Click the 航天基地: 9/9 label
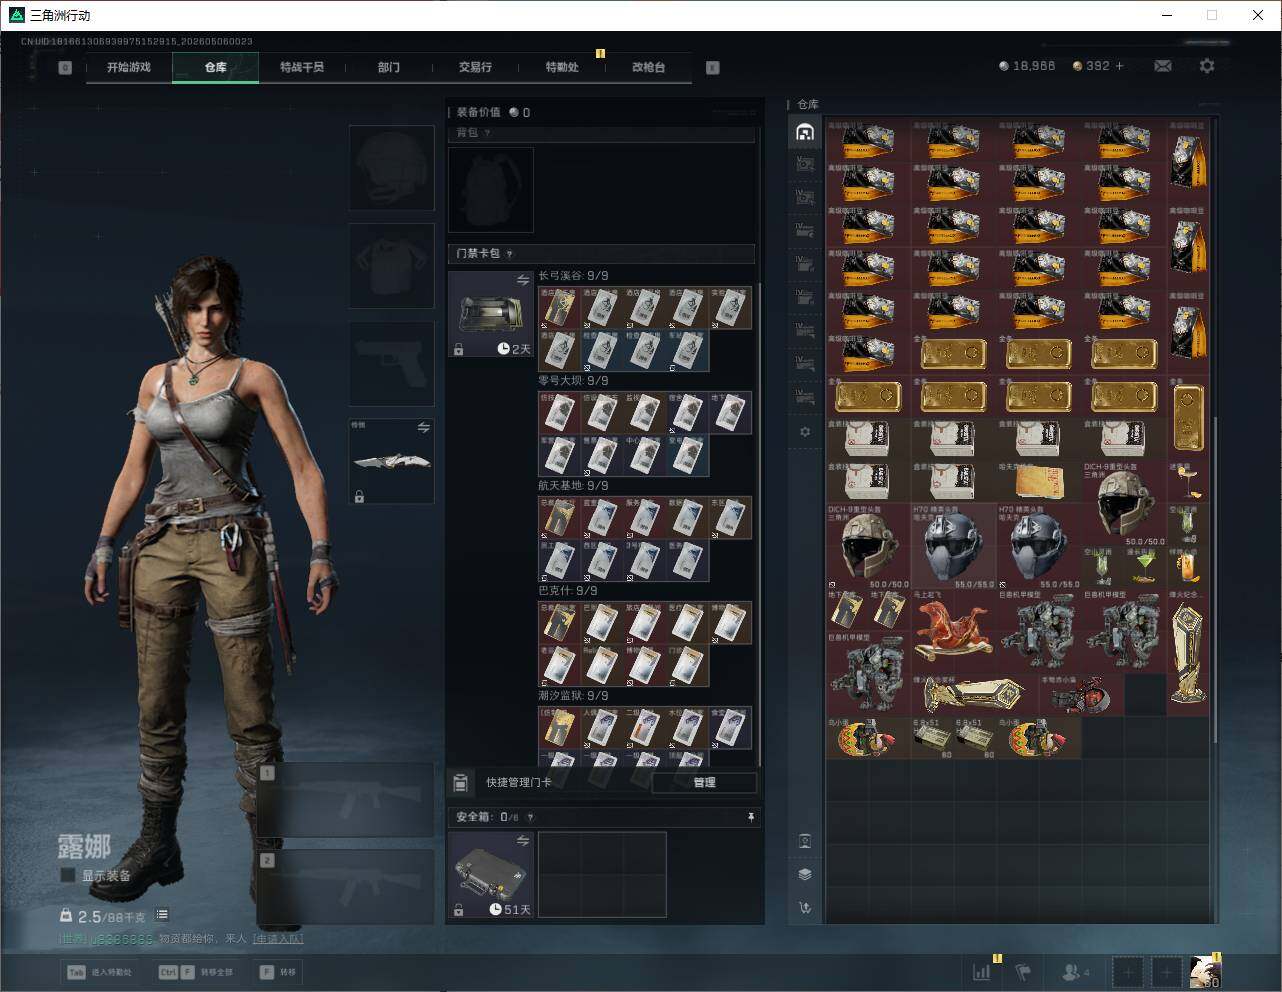This screenshot has width=1282, height=992. [x=573, y=486]
